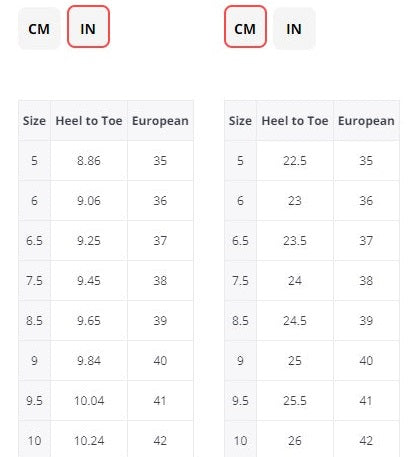413x457 pixels.
Task: Click Size header in right table
Action: (x=240, y=121)
